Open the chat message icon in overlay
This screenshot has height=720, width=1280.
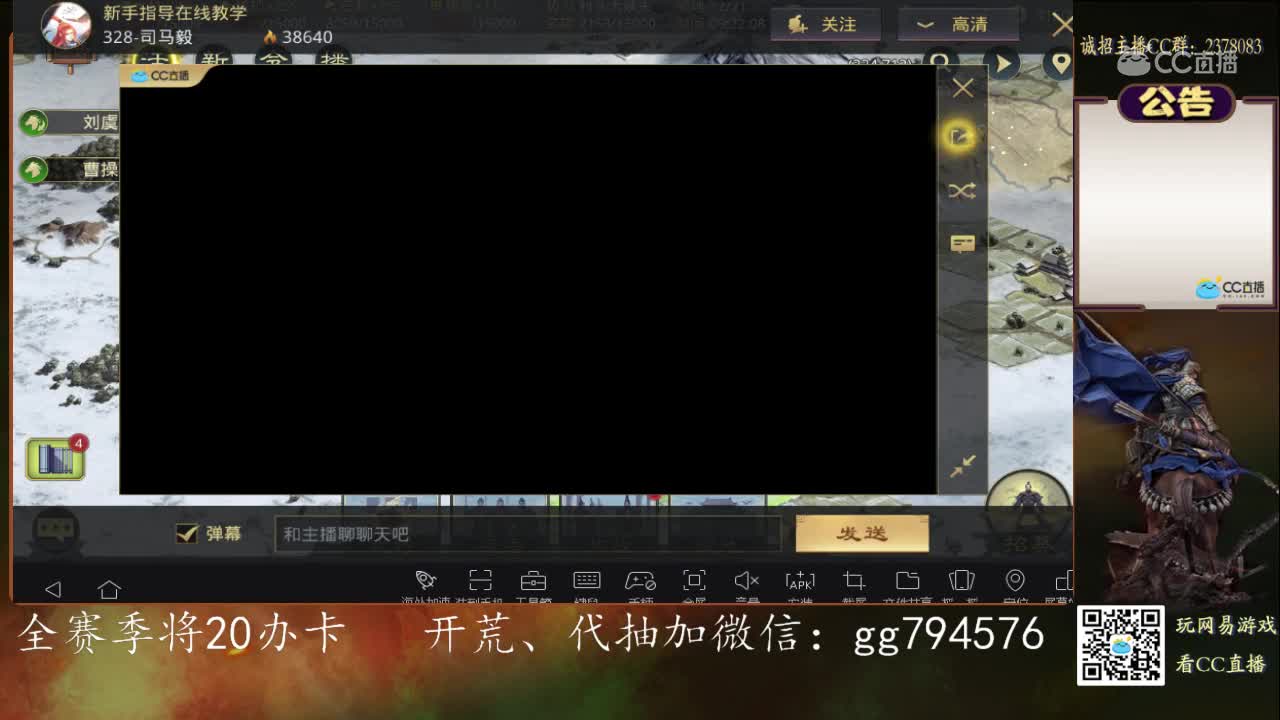962,244
